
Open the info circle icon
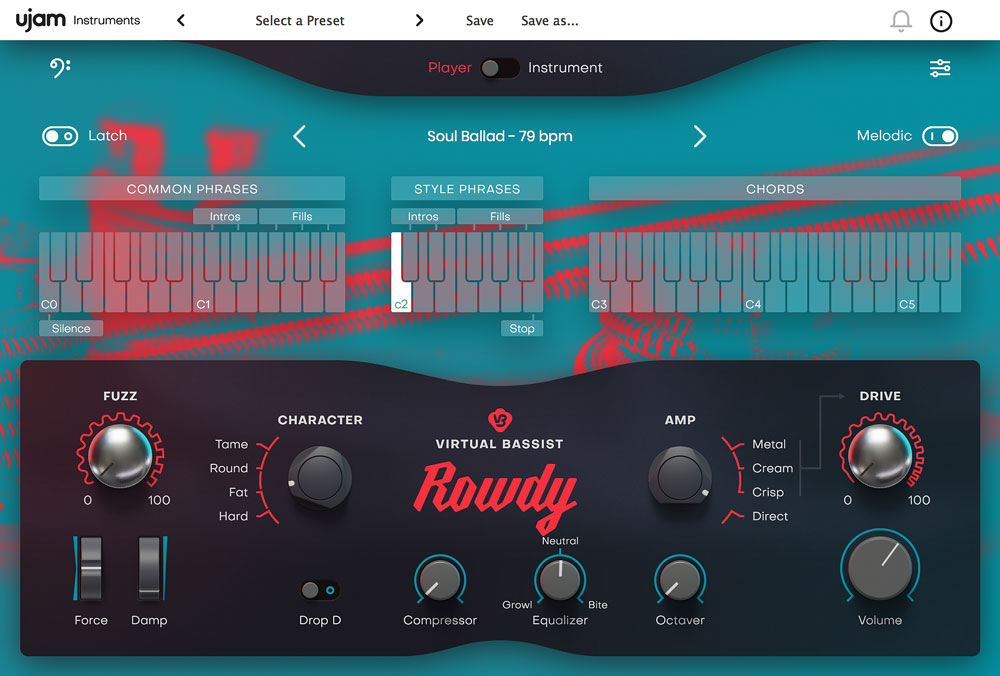pos(941,21)
